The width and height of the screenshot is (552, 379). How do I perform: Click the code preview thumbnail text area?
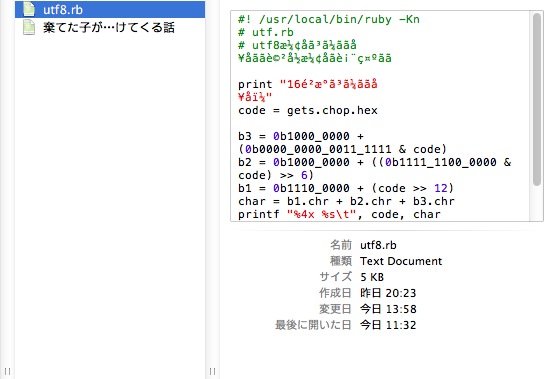coord(380,116)
